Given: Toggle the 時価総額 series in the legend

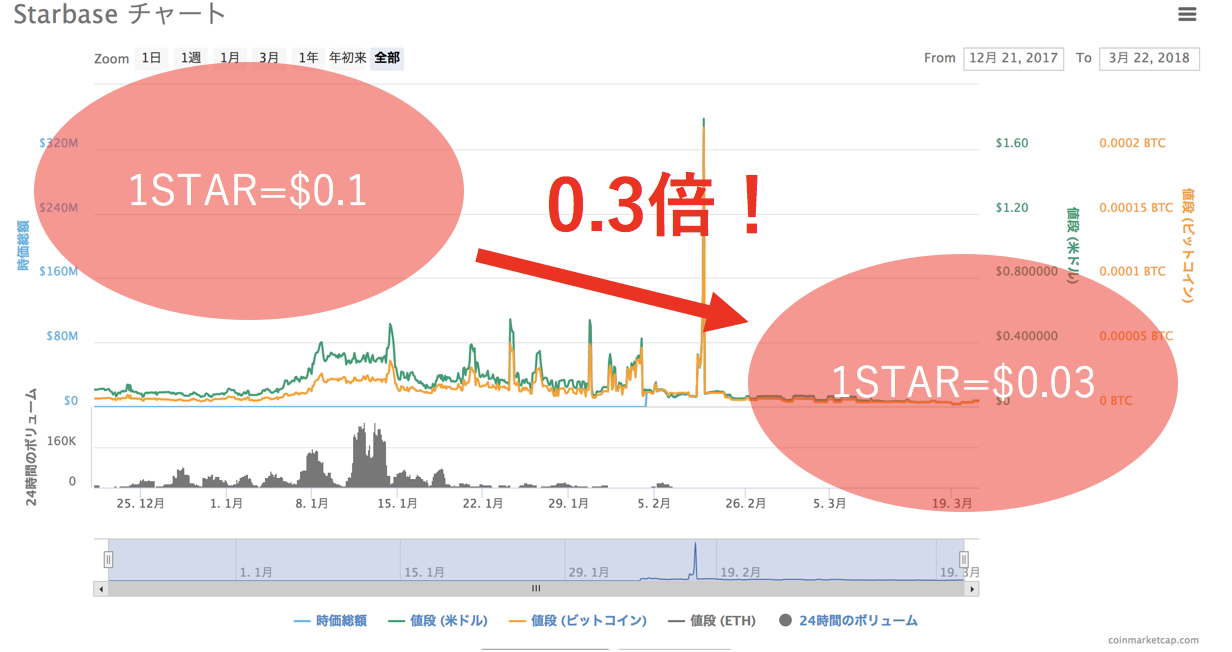Looking at the screenshot, I should point(331,620).
